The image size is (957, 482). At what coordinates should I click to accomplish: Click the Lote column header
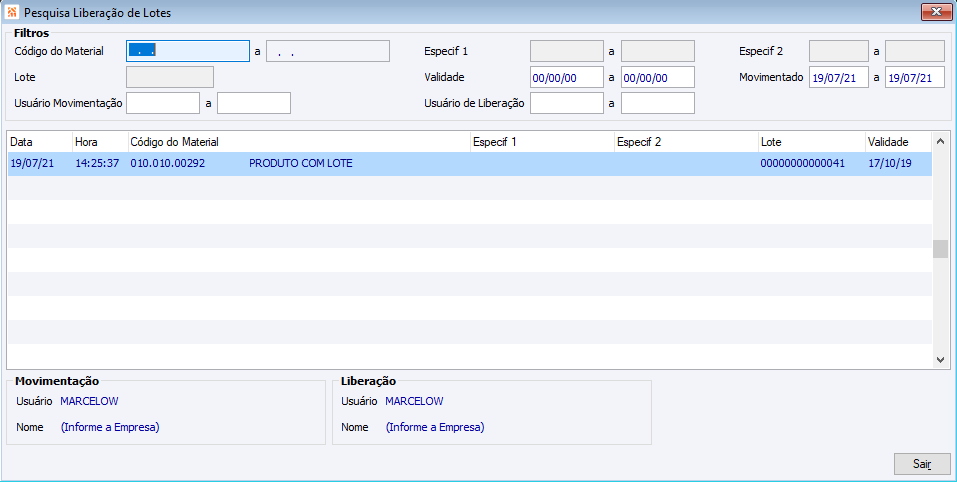812,142
